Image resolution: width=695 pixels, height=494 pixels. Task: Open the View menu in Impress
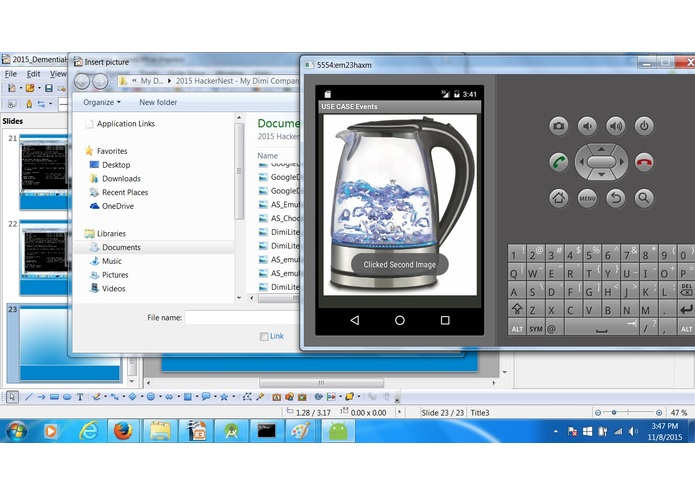tap(58, 74)
